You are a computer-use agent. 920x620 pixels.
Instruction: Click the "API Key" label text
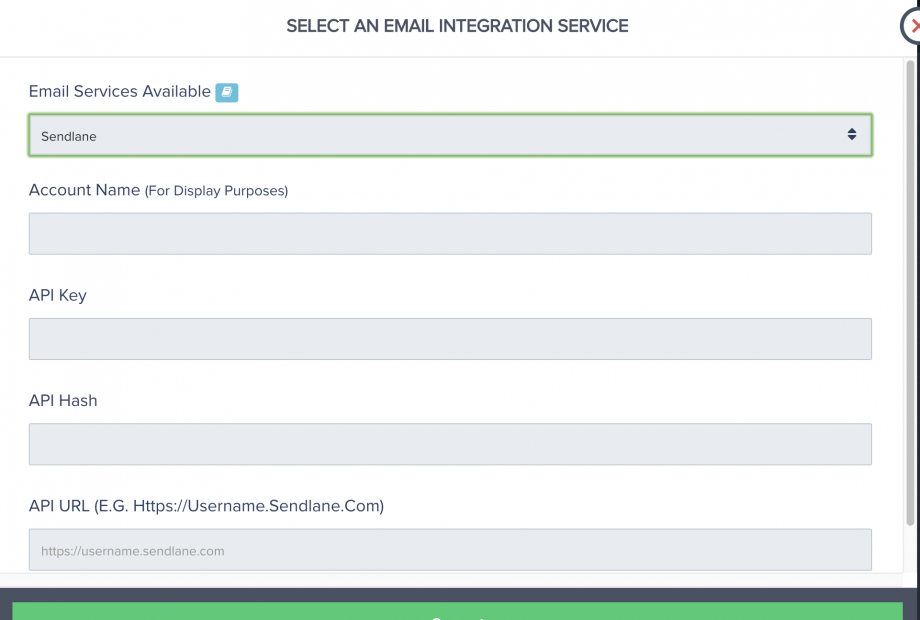point(58,296)
